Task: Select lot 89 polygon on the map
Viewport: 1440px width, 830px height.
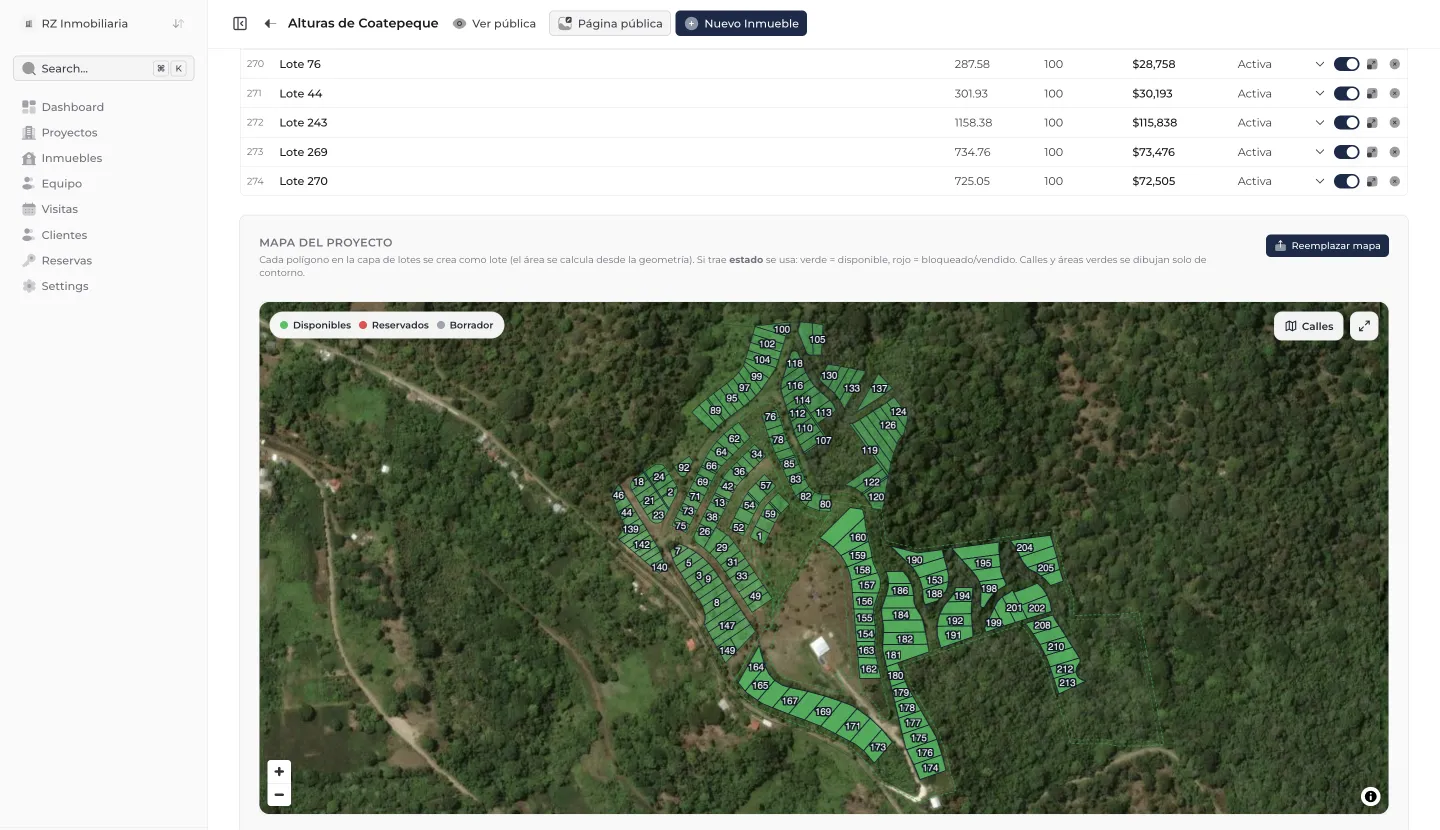Action: click(x=714, y=411)
